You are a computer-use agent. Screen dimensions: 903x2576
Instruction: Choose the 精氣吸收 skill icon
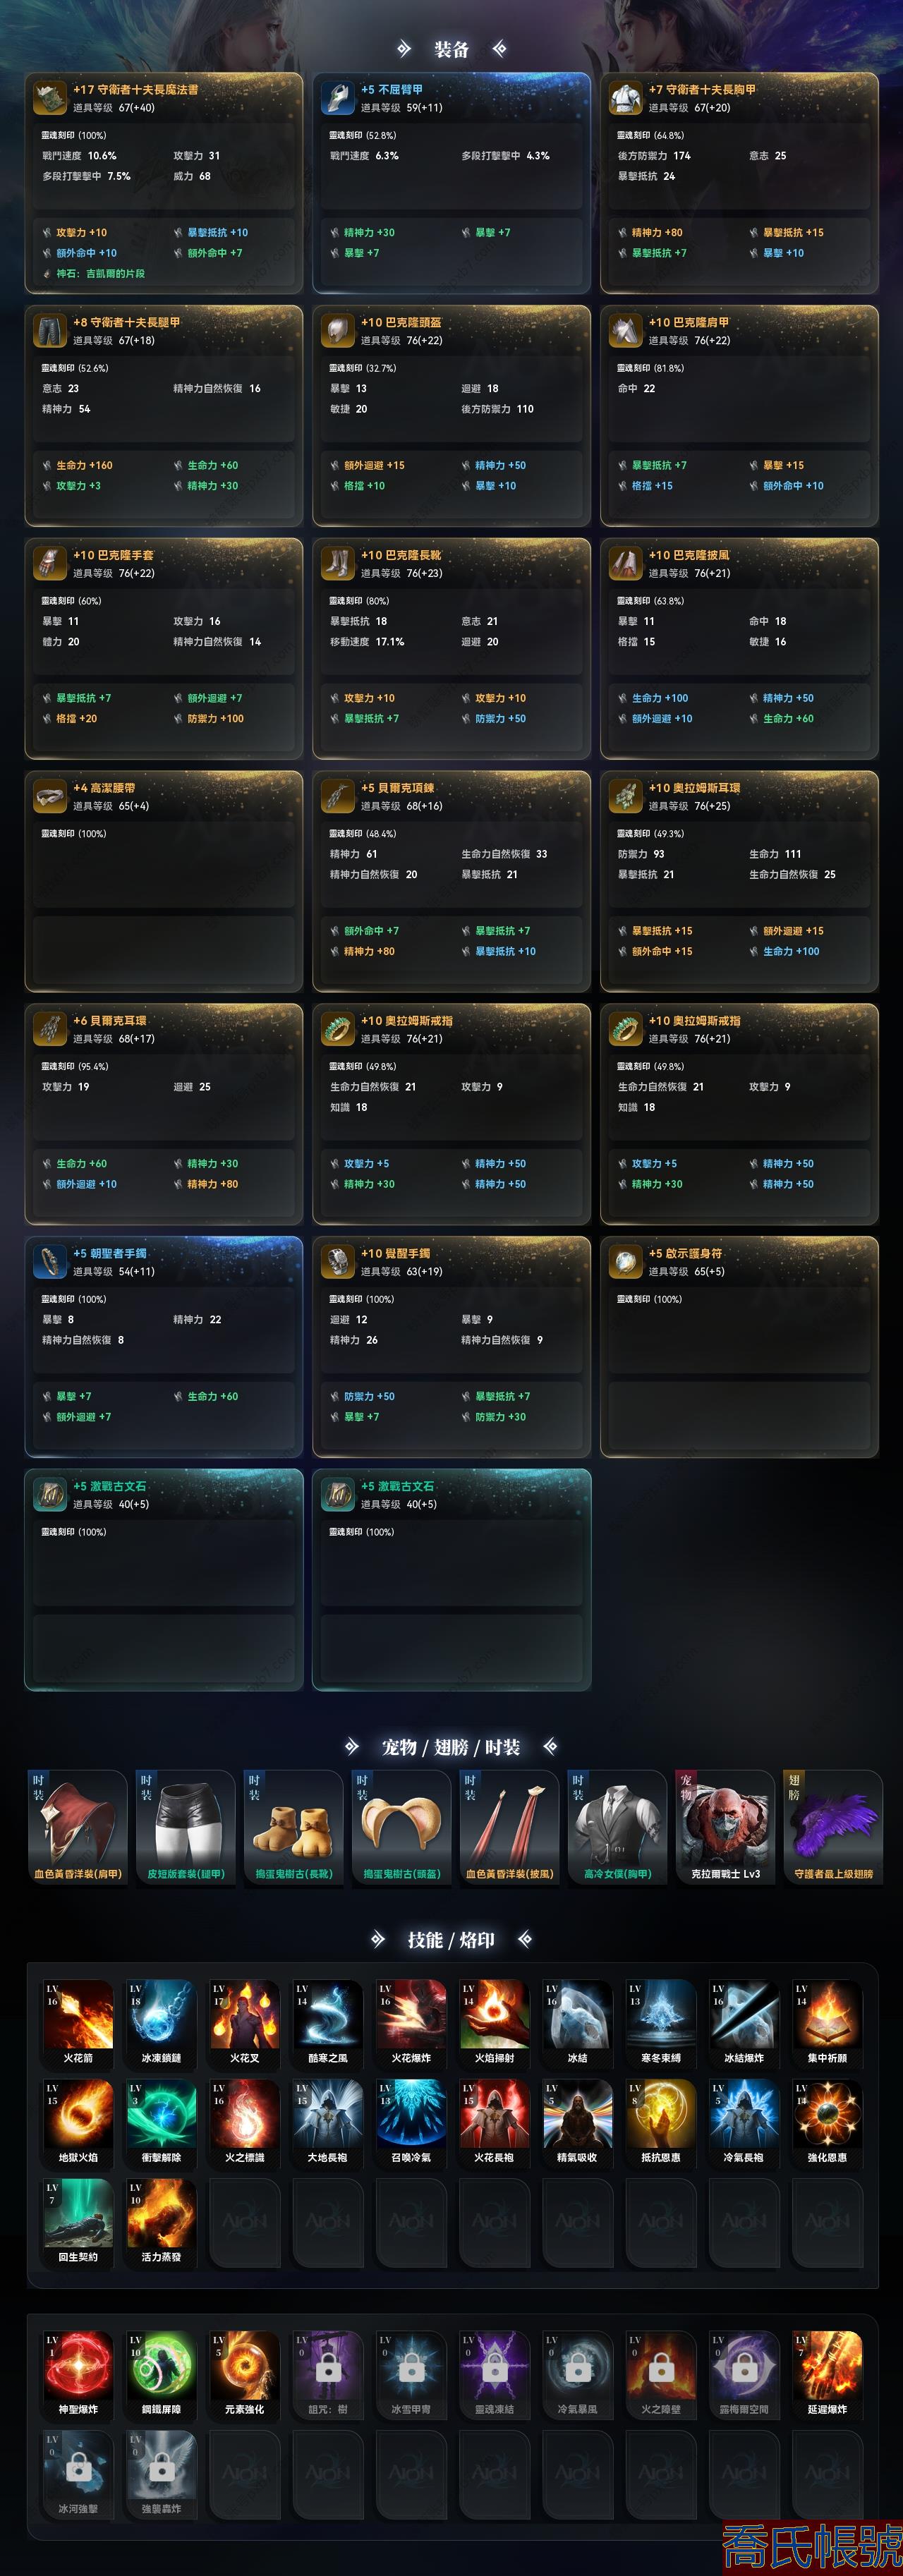pyautogui.click(x=577, y=2115)
